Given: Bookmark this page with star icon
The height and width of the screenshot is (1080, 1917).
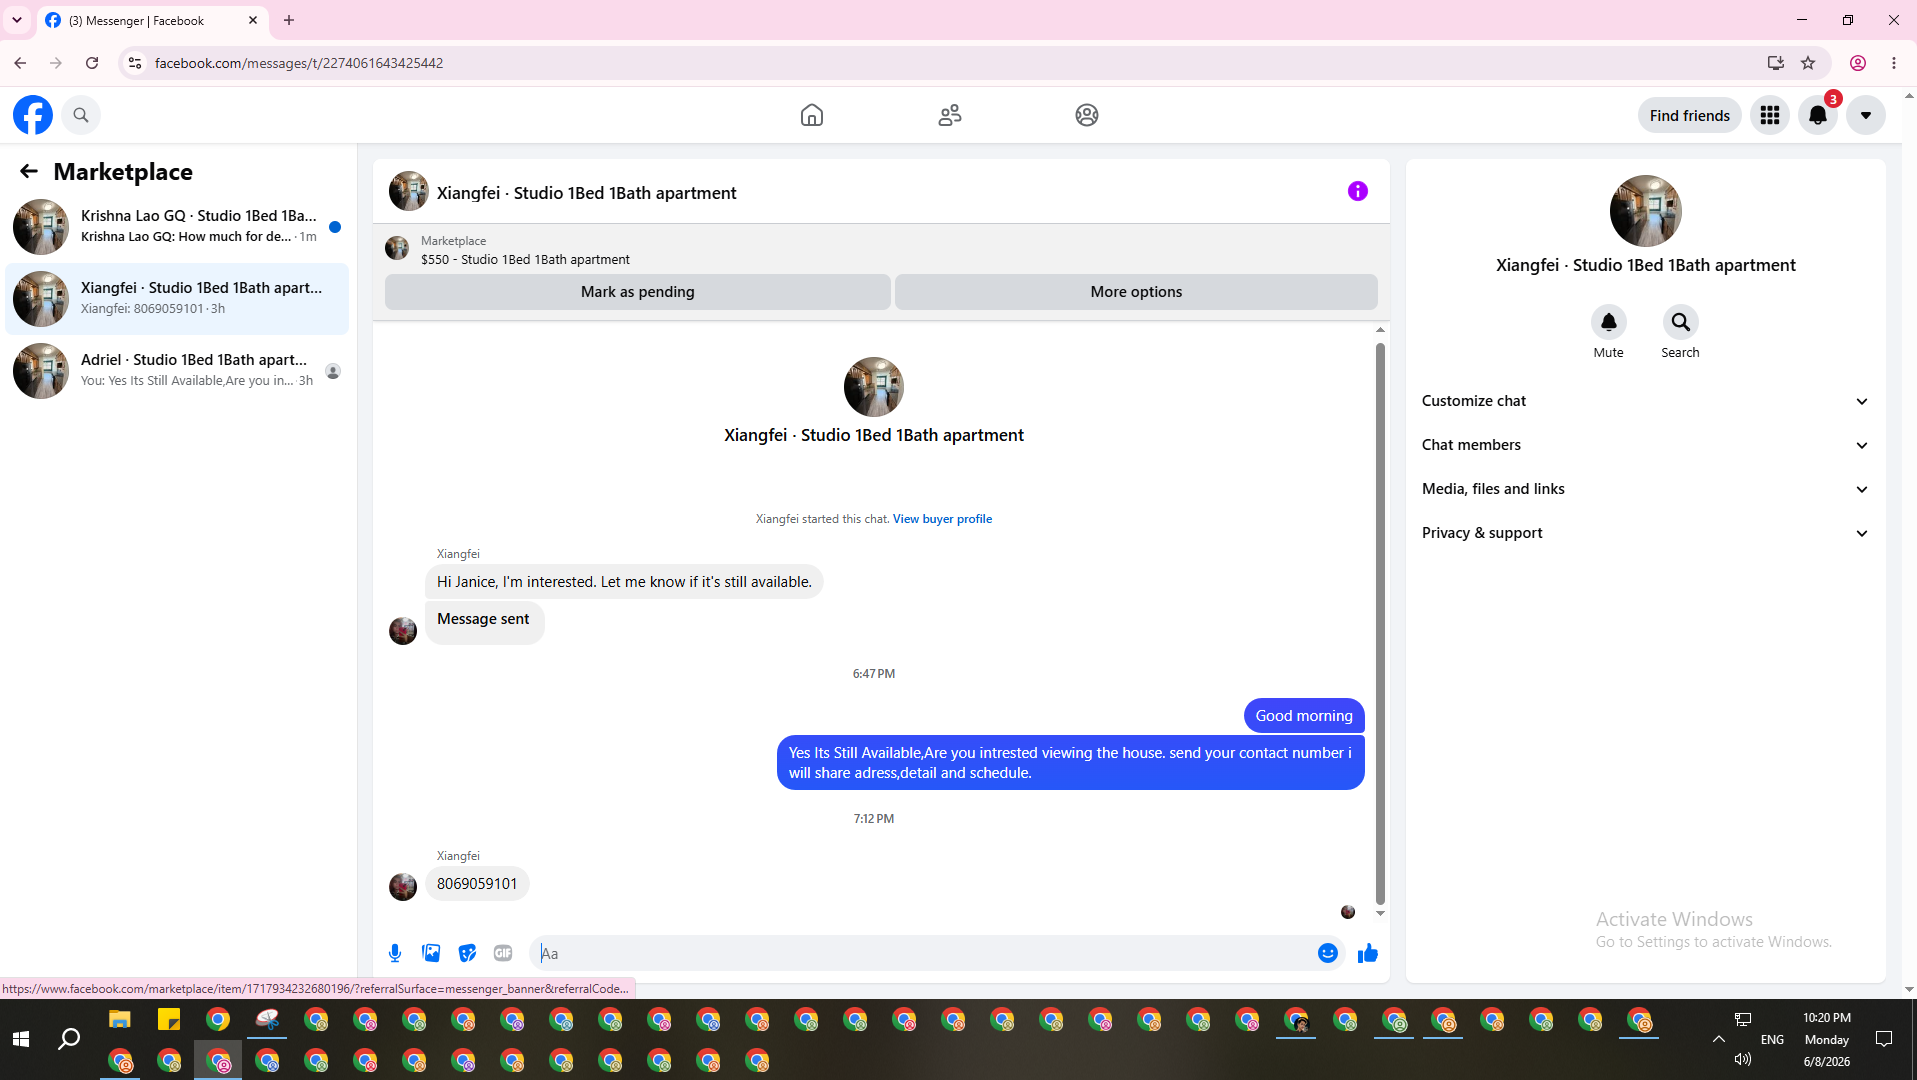Looking at the screenshot, I should [1808, 63].
